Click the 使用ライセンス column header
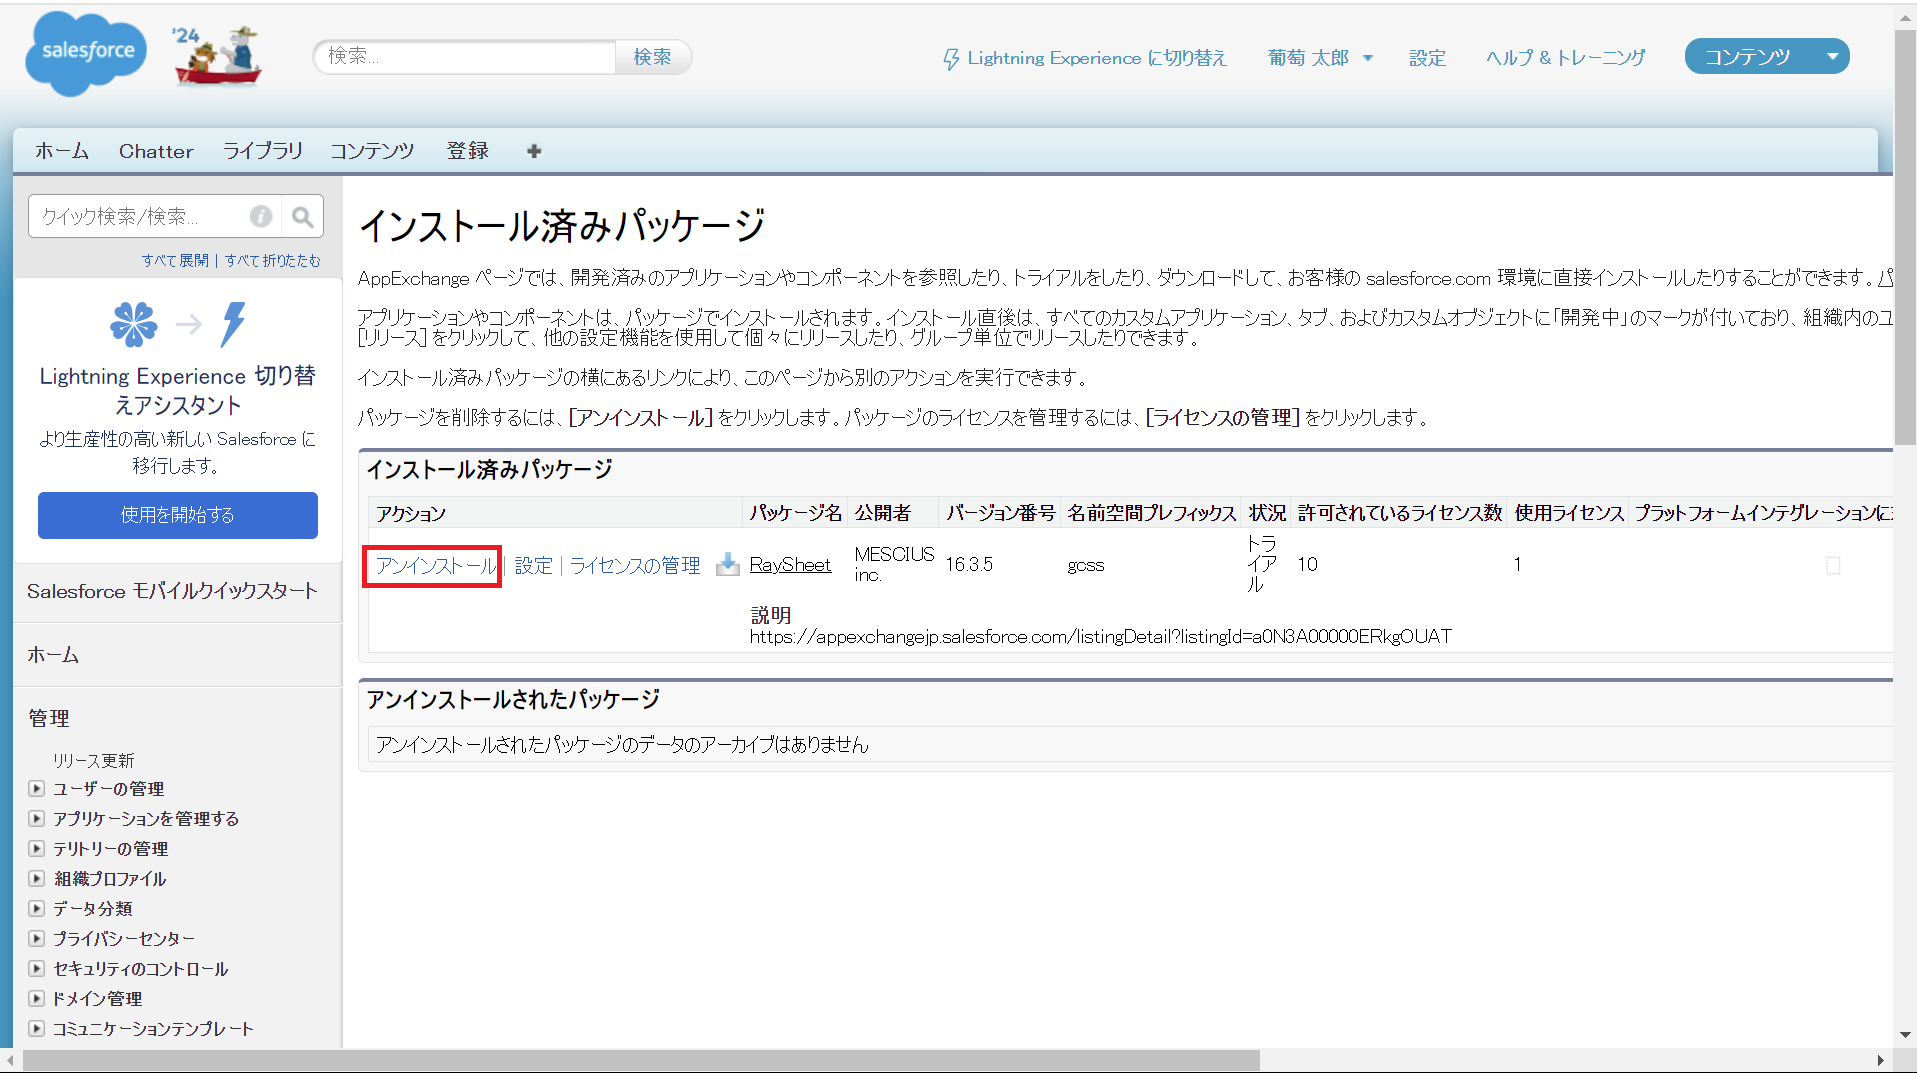 coord(1569,513)
